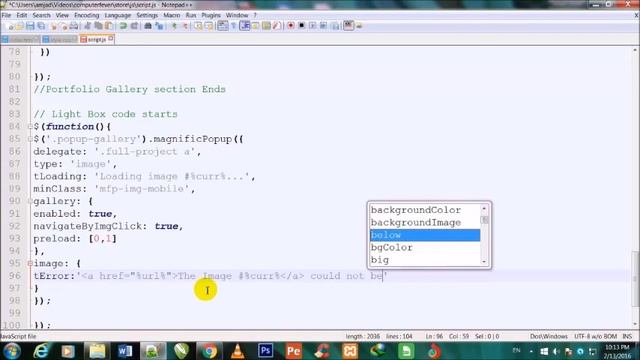Click the Close document toolbar icon
Viewport: 640px width, 360px height.
(x=54, y=26)
